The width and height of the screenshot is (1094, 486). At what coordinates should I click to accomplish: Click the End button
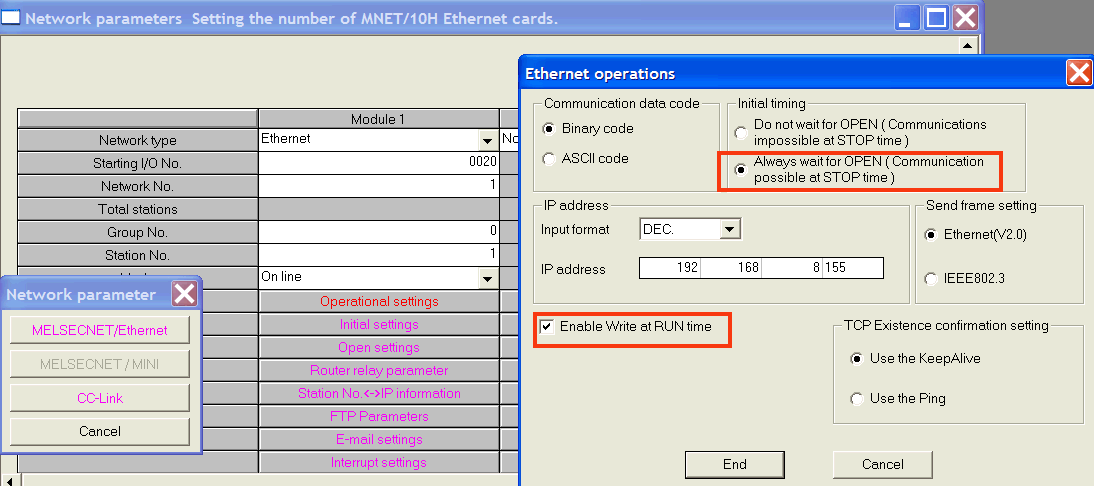point(734,464)
